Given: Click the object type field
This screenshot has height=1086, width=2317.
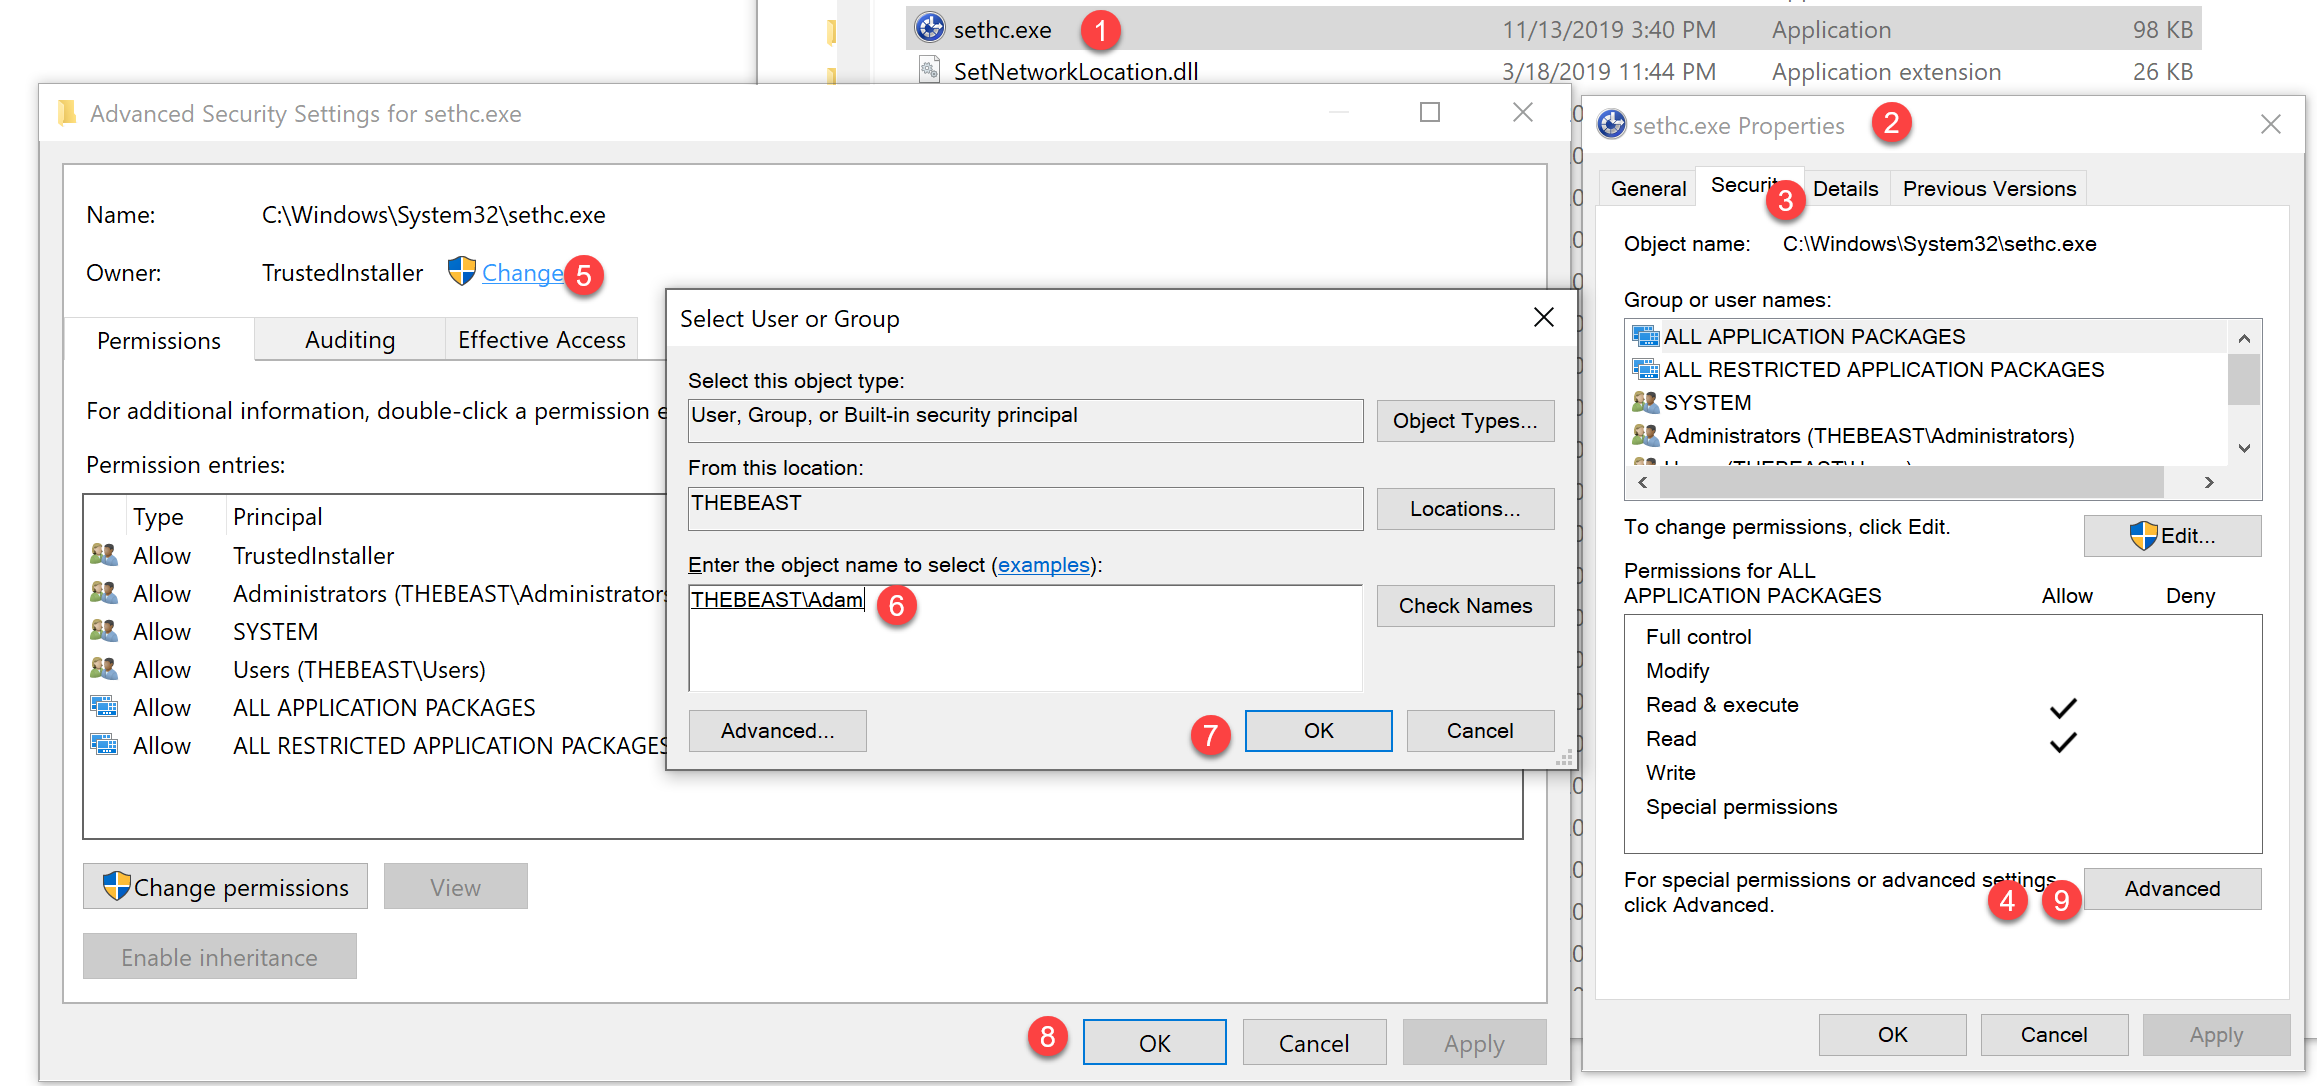Looking at the screenshot, I should pyautogui.click(x=1025, y=421).
